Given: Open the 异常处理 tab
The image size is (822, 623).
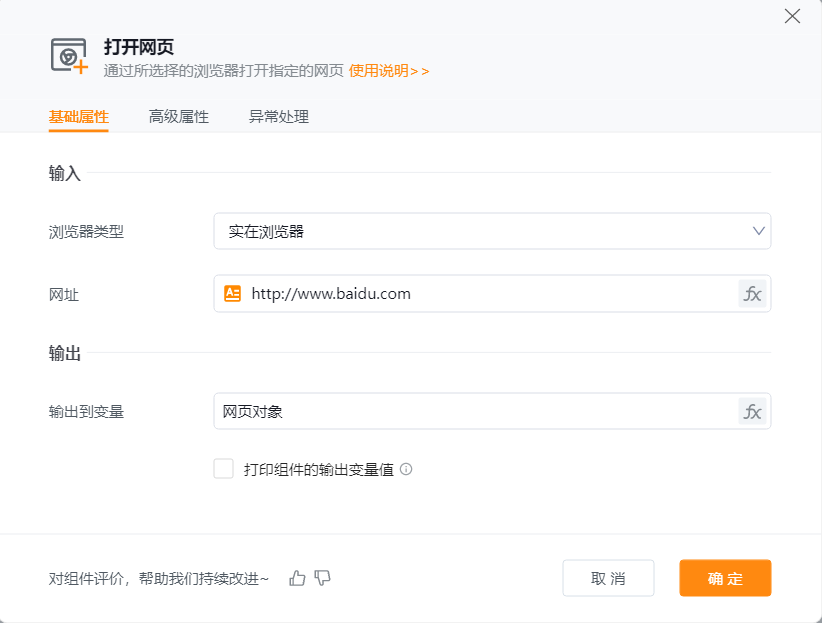Looking at the screenshot, I should tap(279, 117).
